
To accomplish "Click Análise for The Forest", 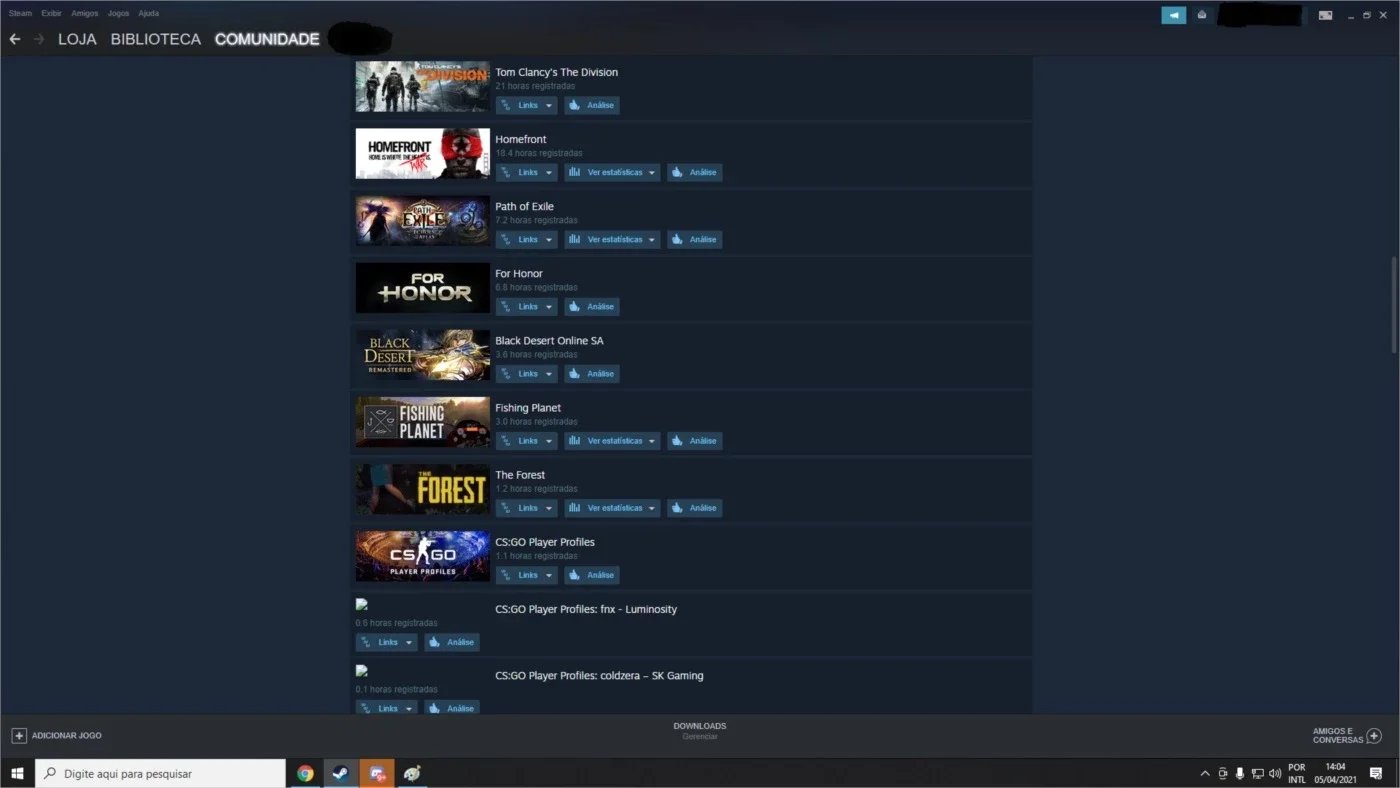I will click(694, 507).
